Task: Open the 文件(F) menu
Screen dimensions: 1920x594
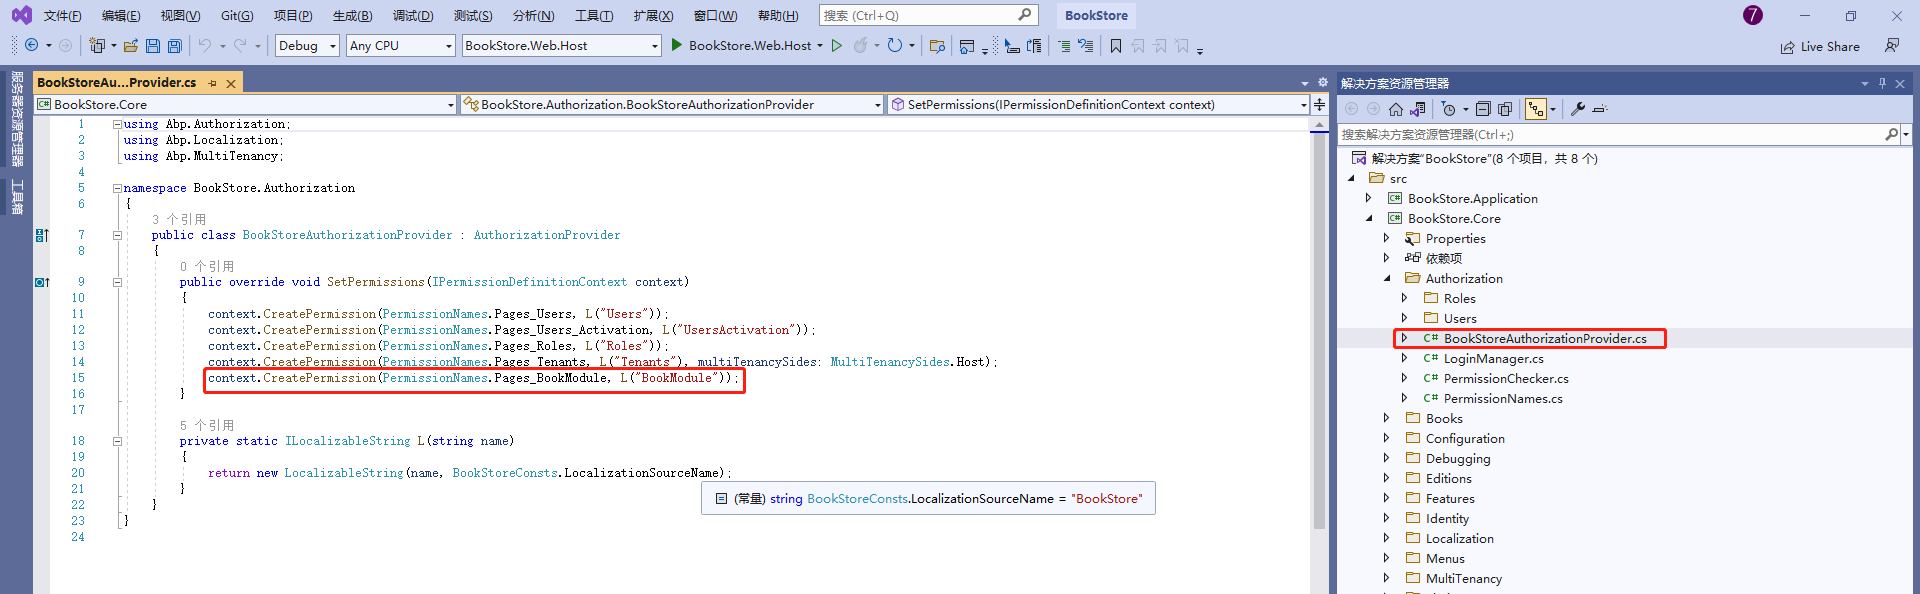Action: point(63,16)
